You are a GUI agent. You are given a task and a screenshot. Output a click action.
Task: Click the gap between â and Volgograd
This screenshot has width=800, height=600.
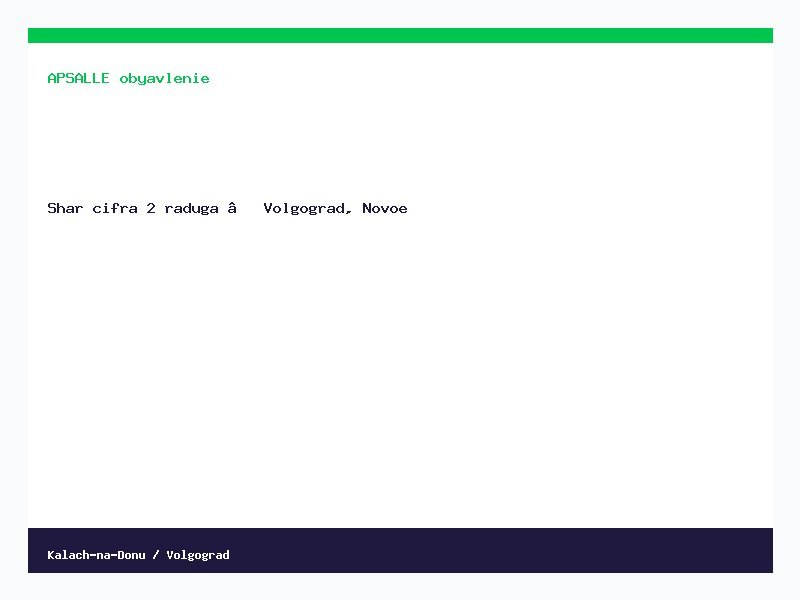point(250,208)
